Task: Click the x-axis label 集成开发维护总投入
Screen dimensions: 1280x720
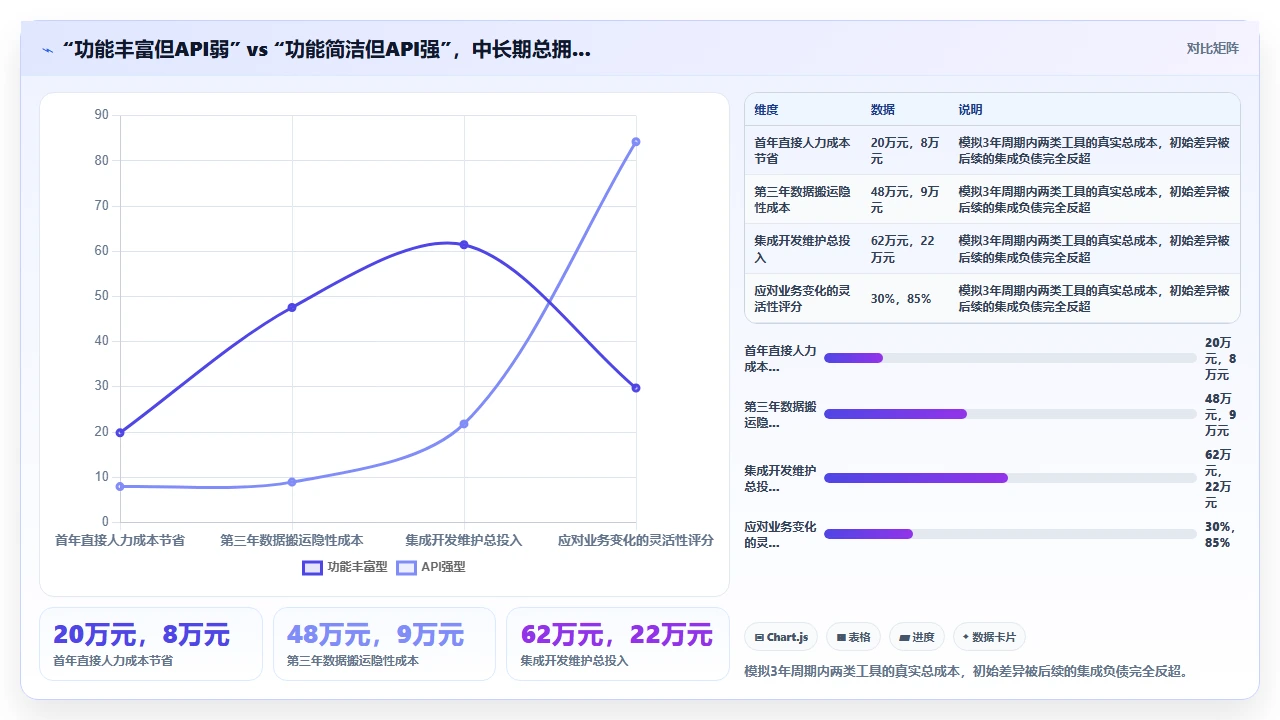Action: tap(464, 540)
